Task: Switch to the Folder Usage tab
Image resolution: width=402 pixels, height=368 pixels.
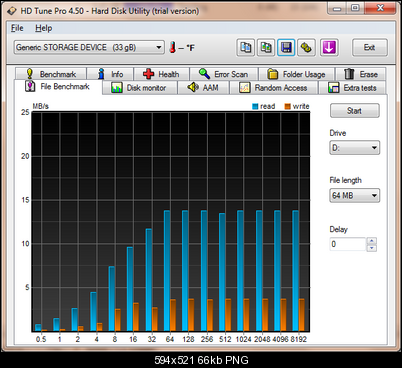Action: click(x=297, y=74)
